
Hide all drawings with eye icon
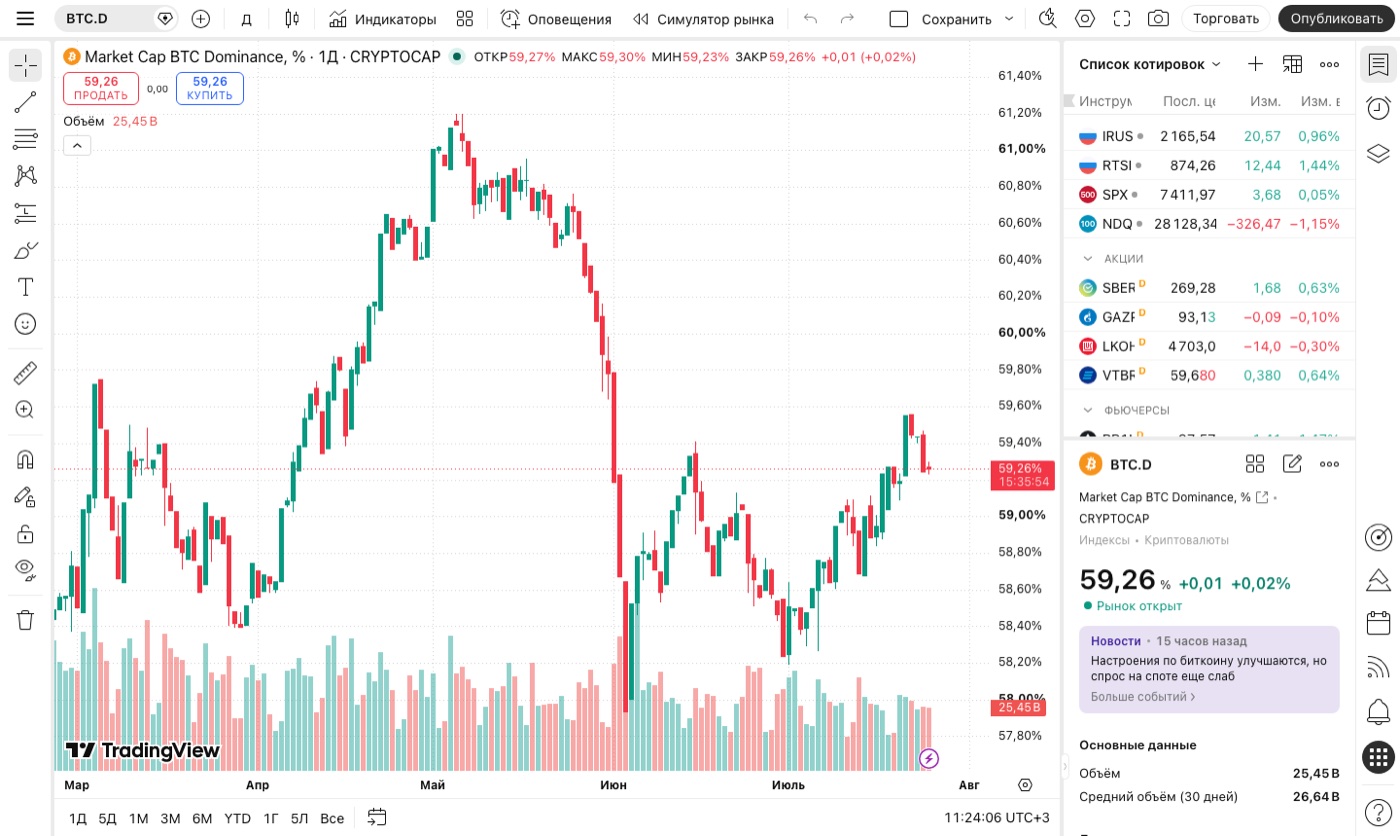(25, 570)
